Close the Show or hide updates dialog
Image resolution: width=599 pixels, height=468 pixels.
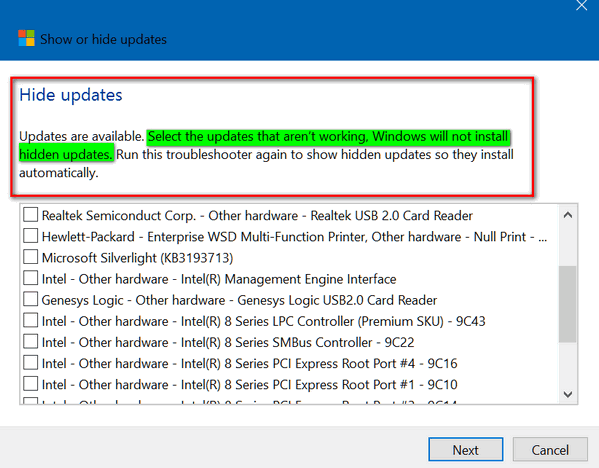click(x=581, y=5)
